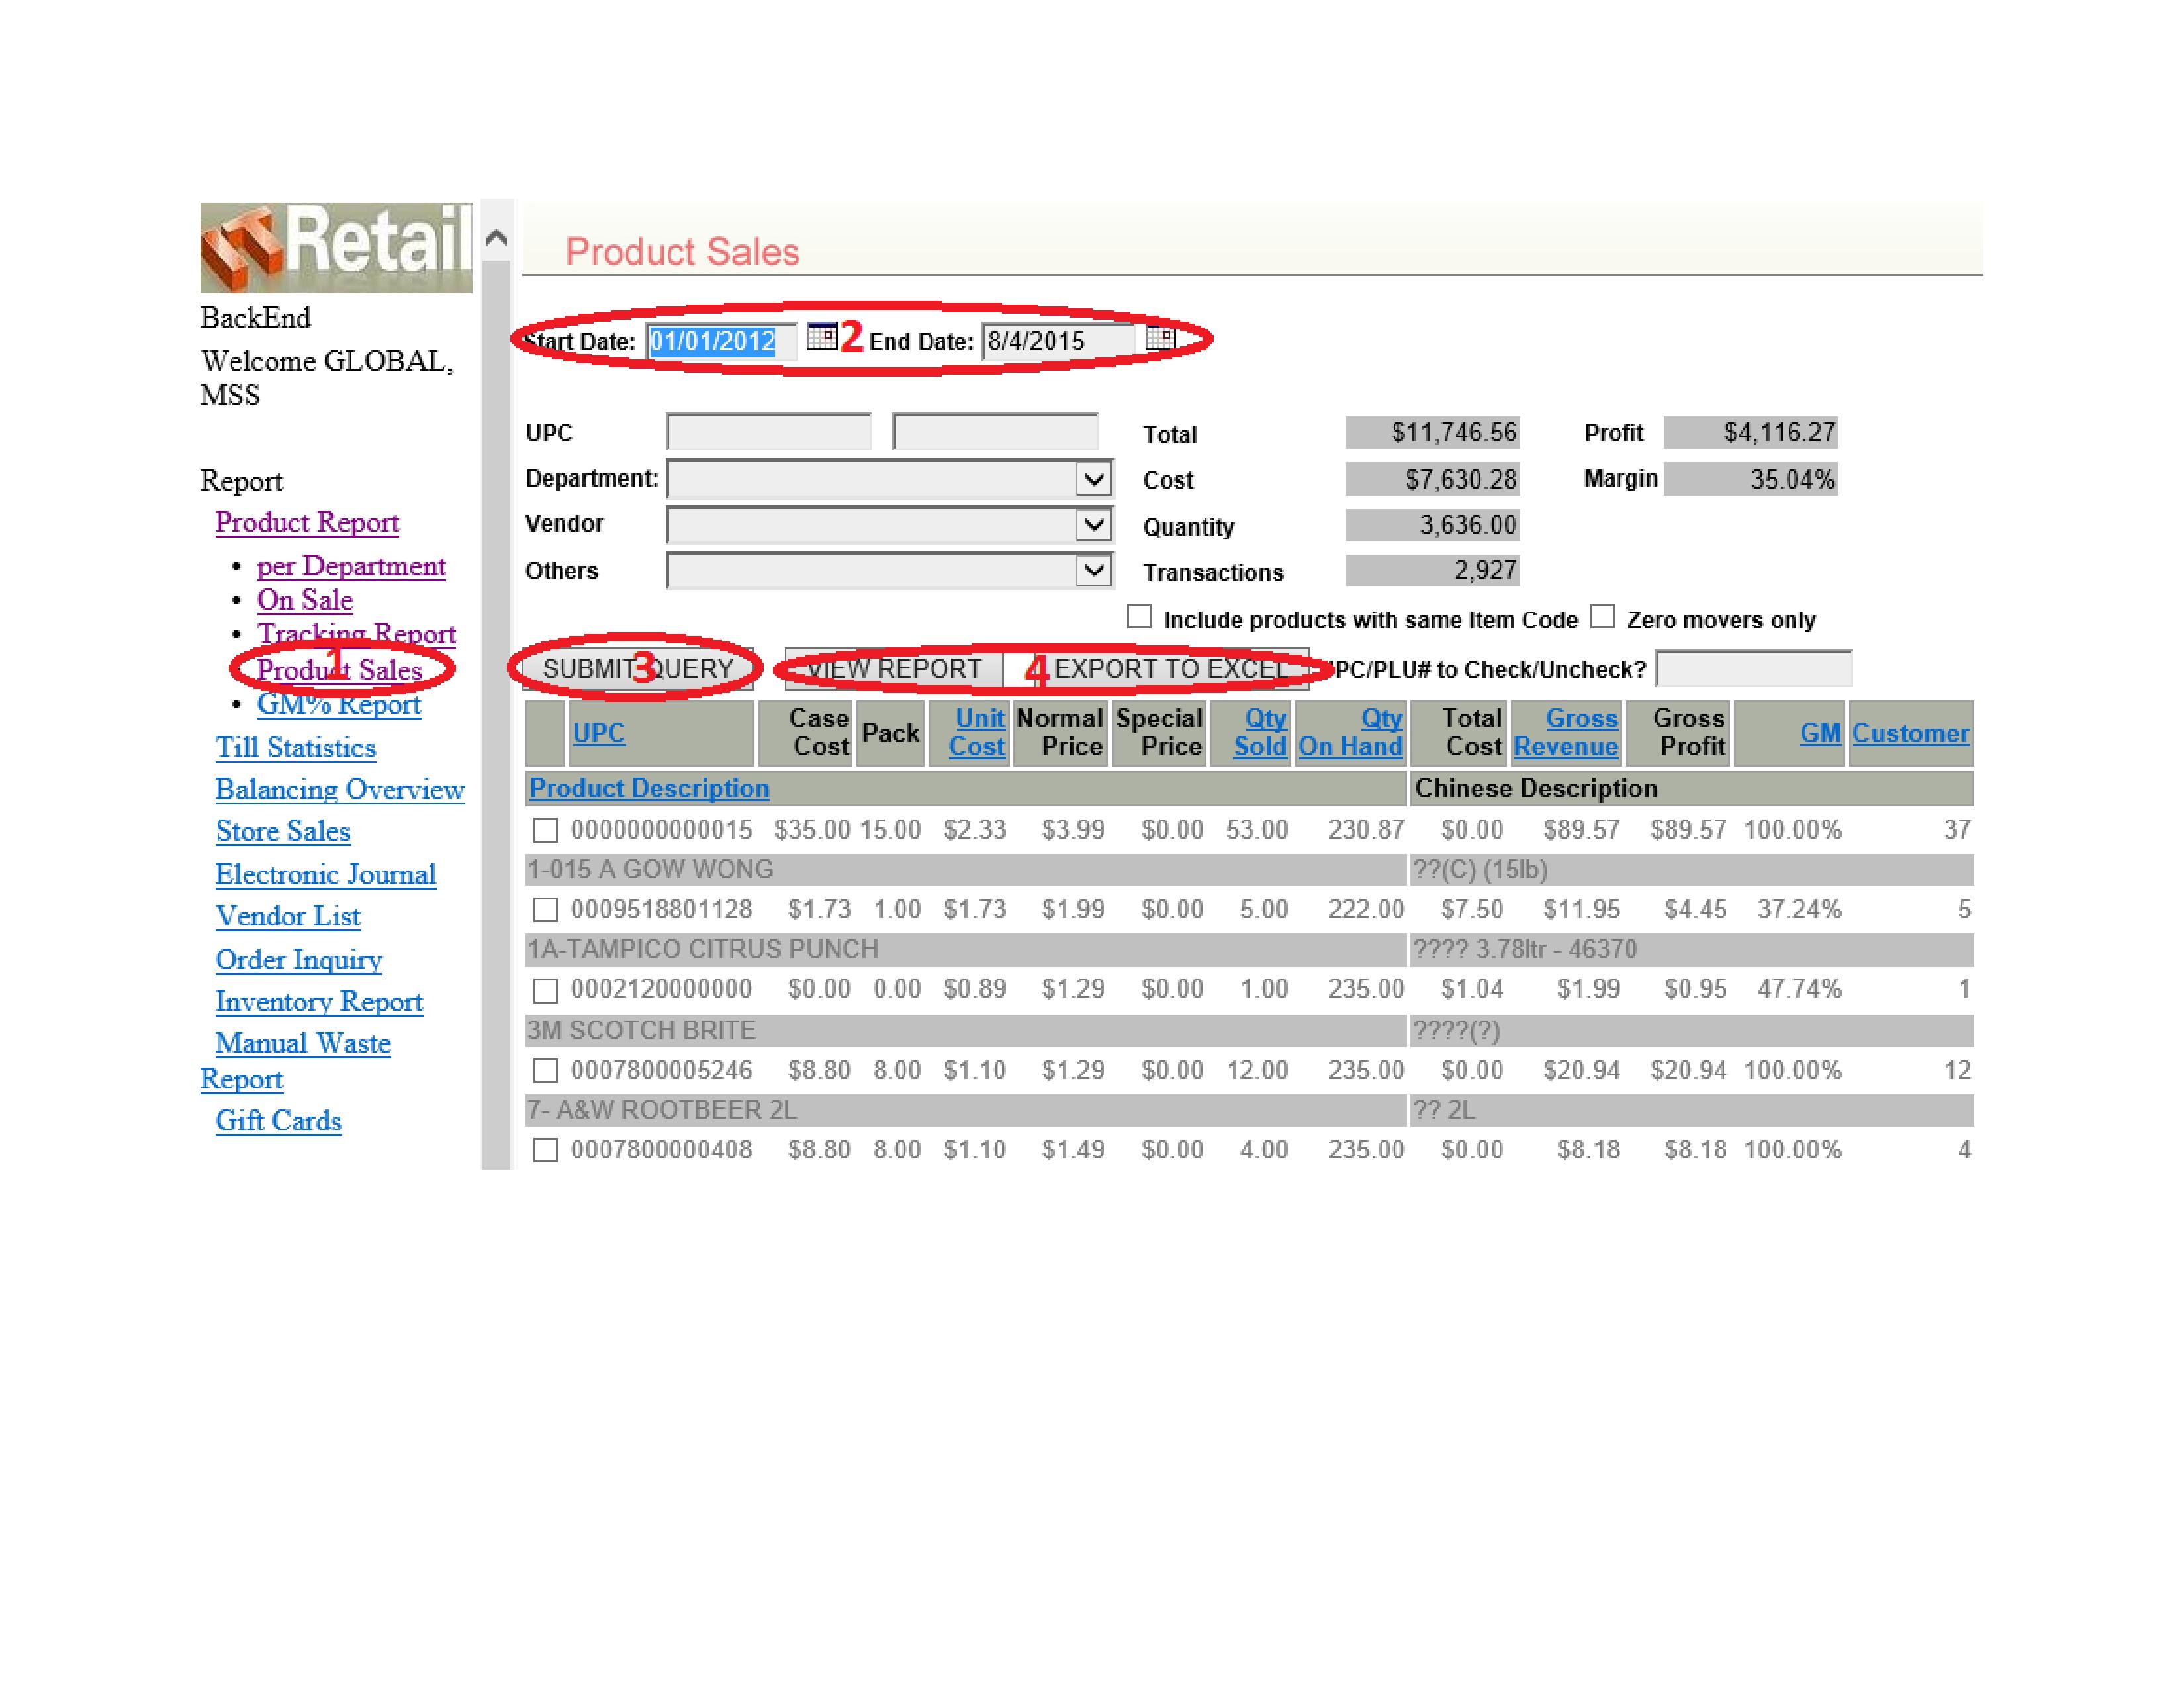Go to Till Statistics
This screenshot has height=1688, width=2184.
(x=296, y=748)
